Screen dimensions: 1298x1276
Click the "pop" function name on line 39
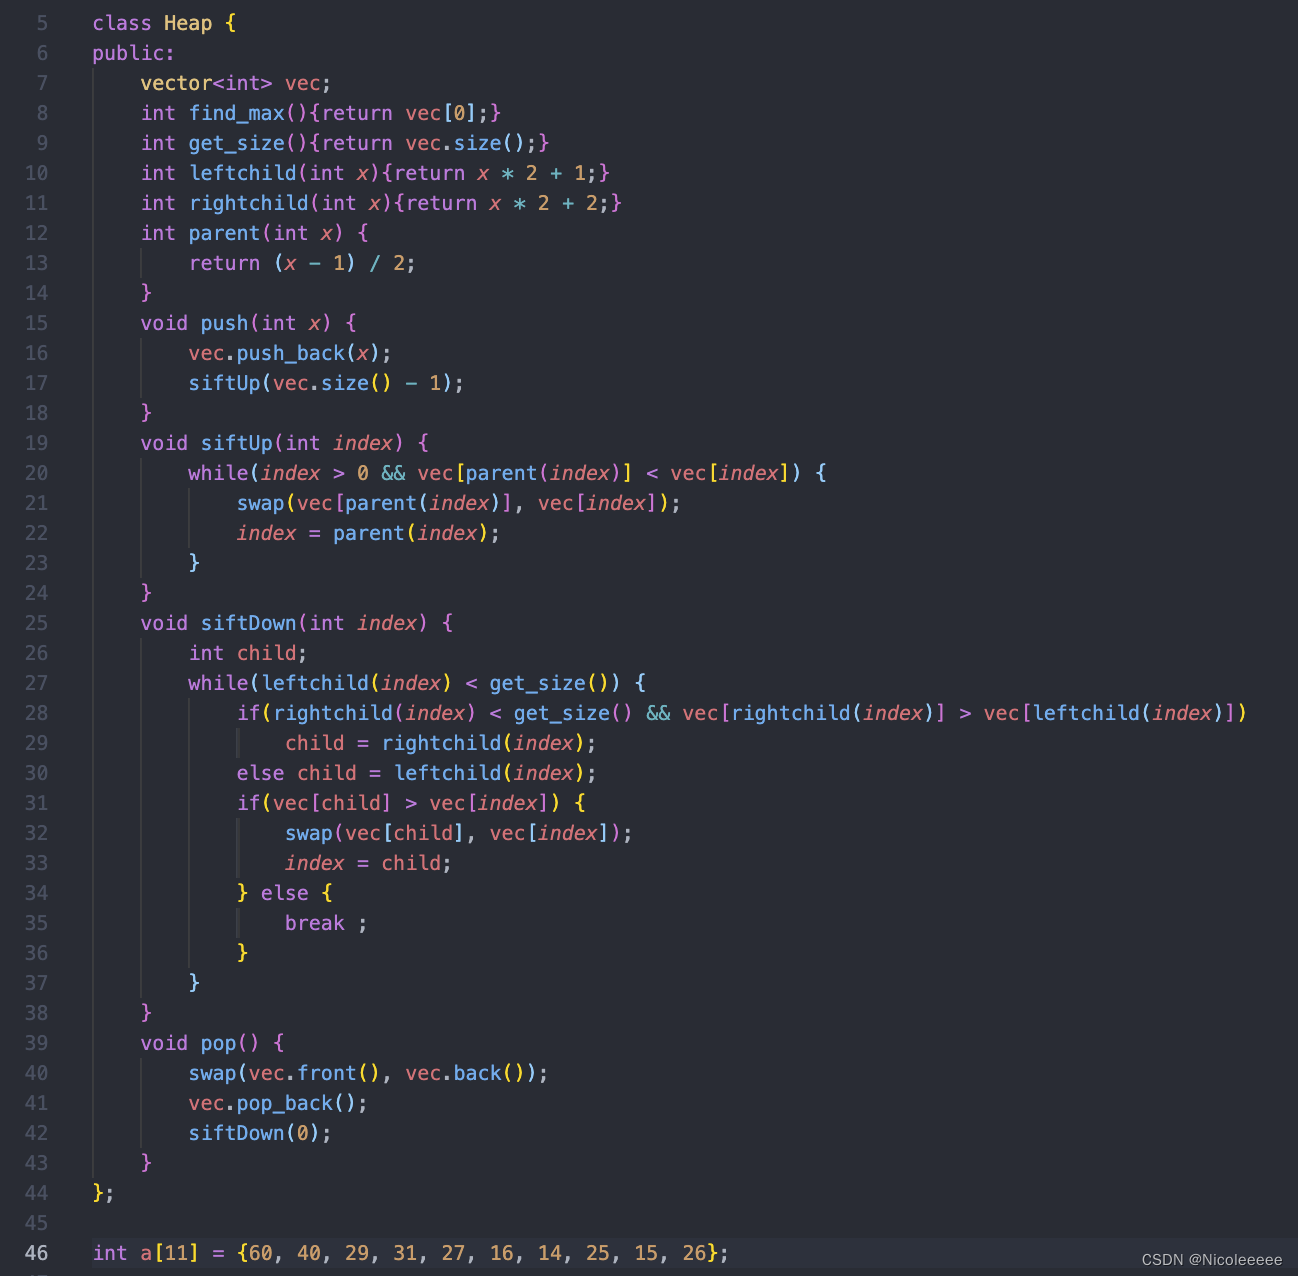219,1043
